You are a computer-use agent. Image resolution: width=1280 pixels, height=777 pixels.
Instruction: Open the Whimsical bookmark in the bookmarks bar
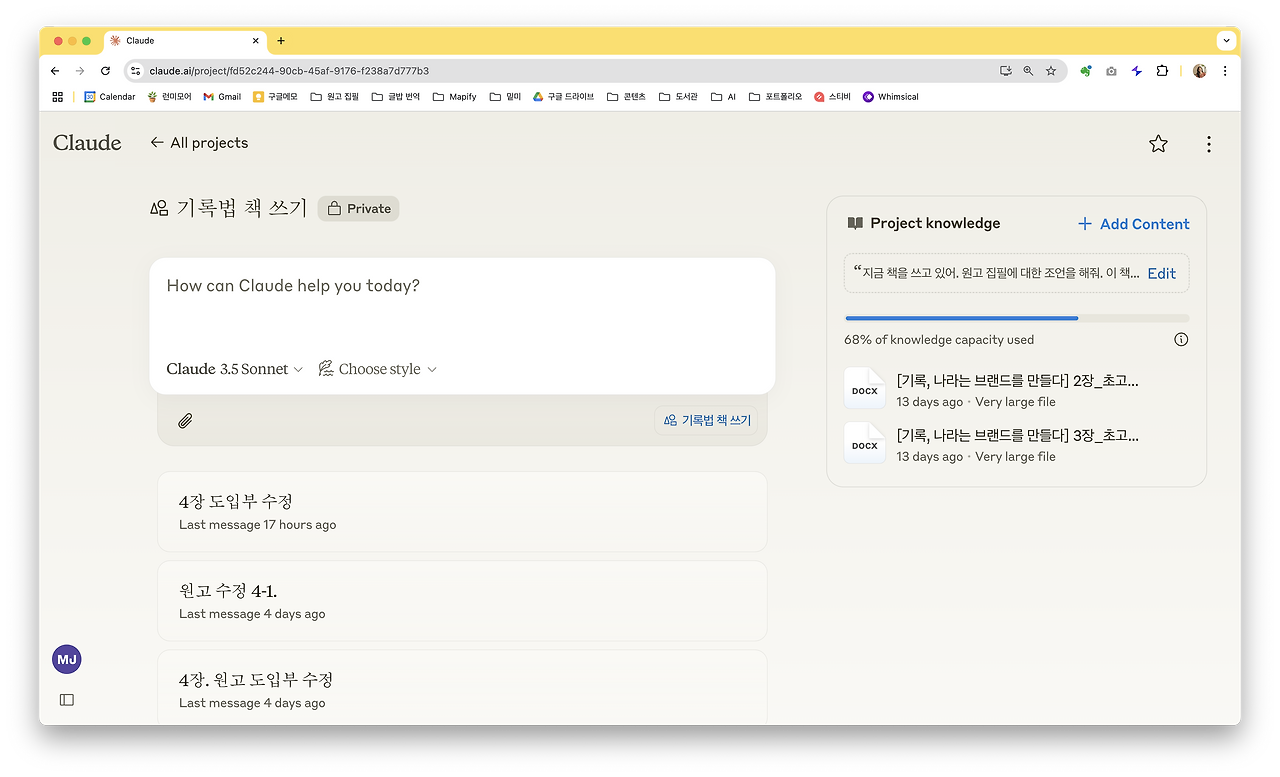(x=890, y=96)
